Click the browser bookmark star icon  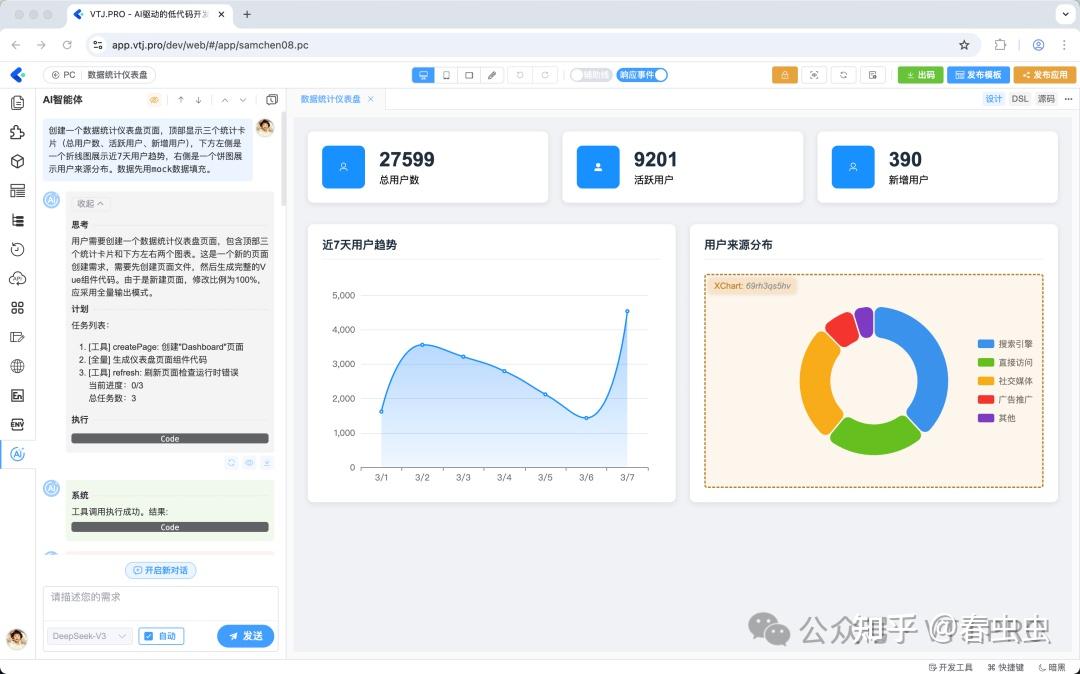[x=964, y=45]
